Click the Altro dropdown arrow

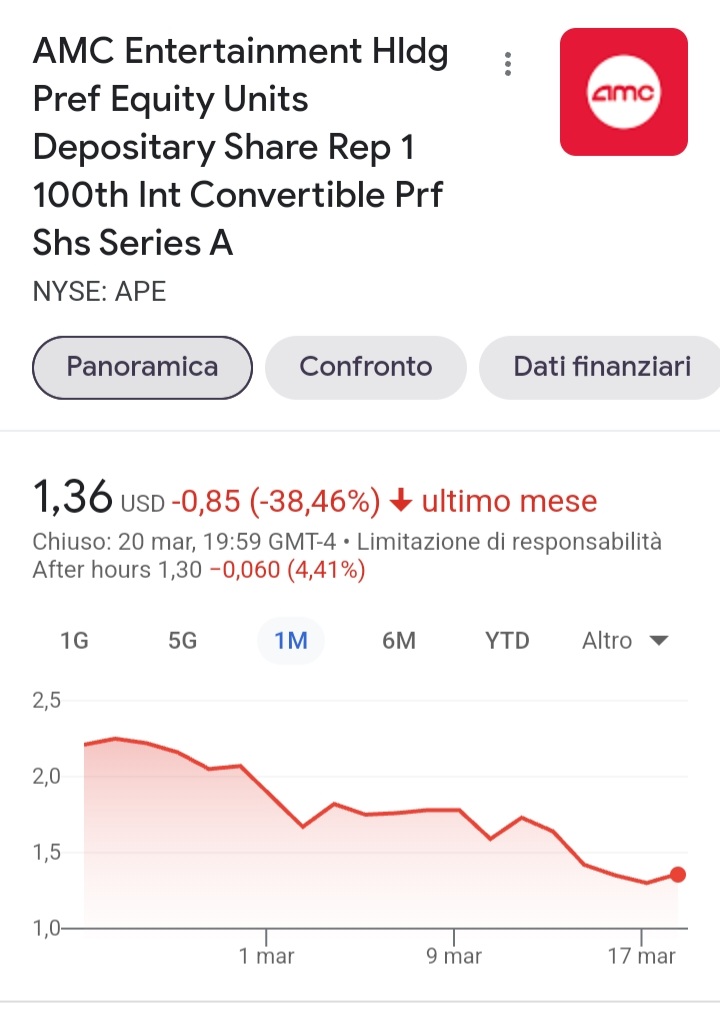click(659, 641)
